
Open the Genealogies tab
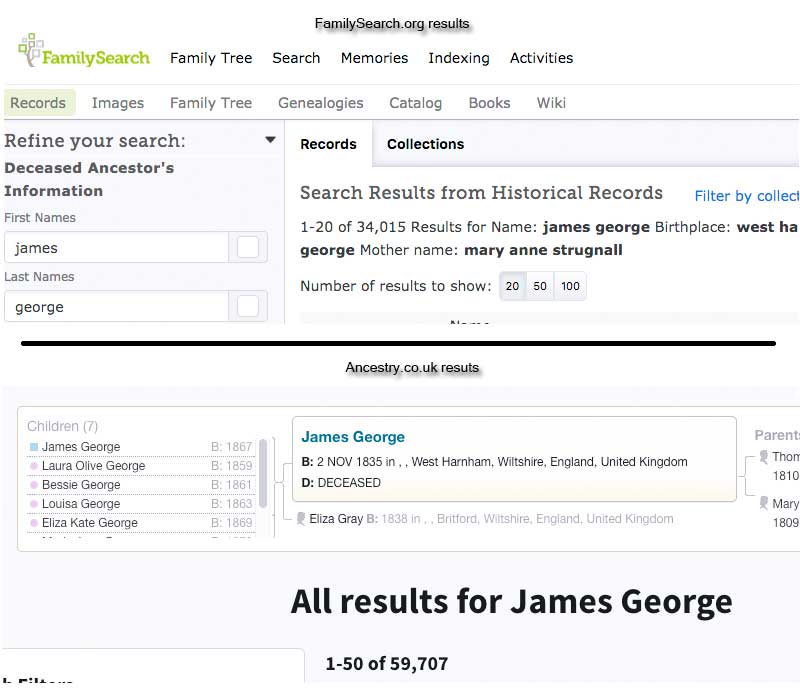[x=320, y=103]
